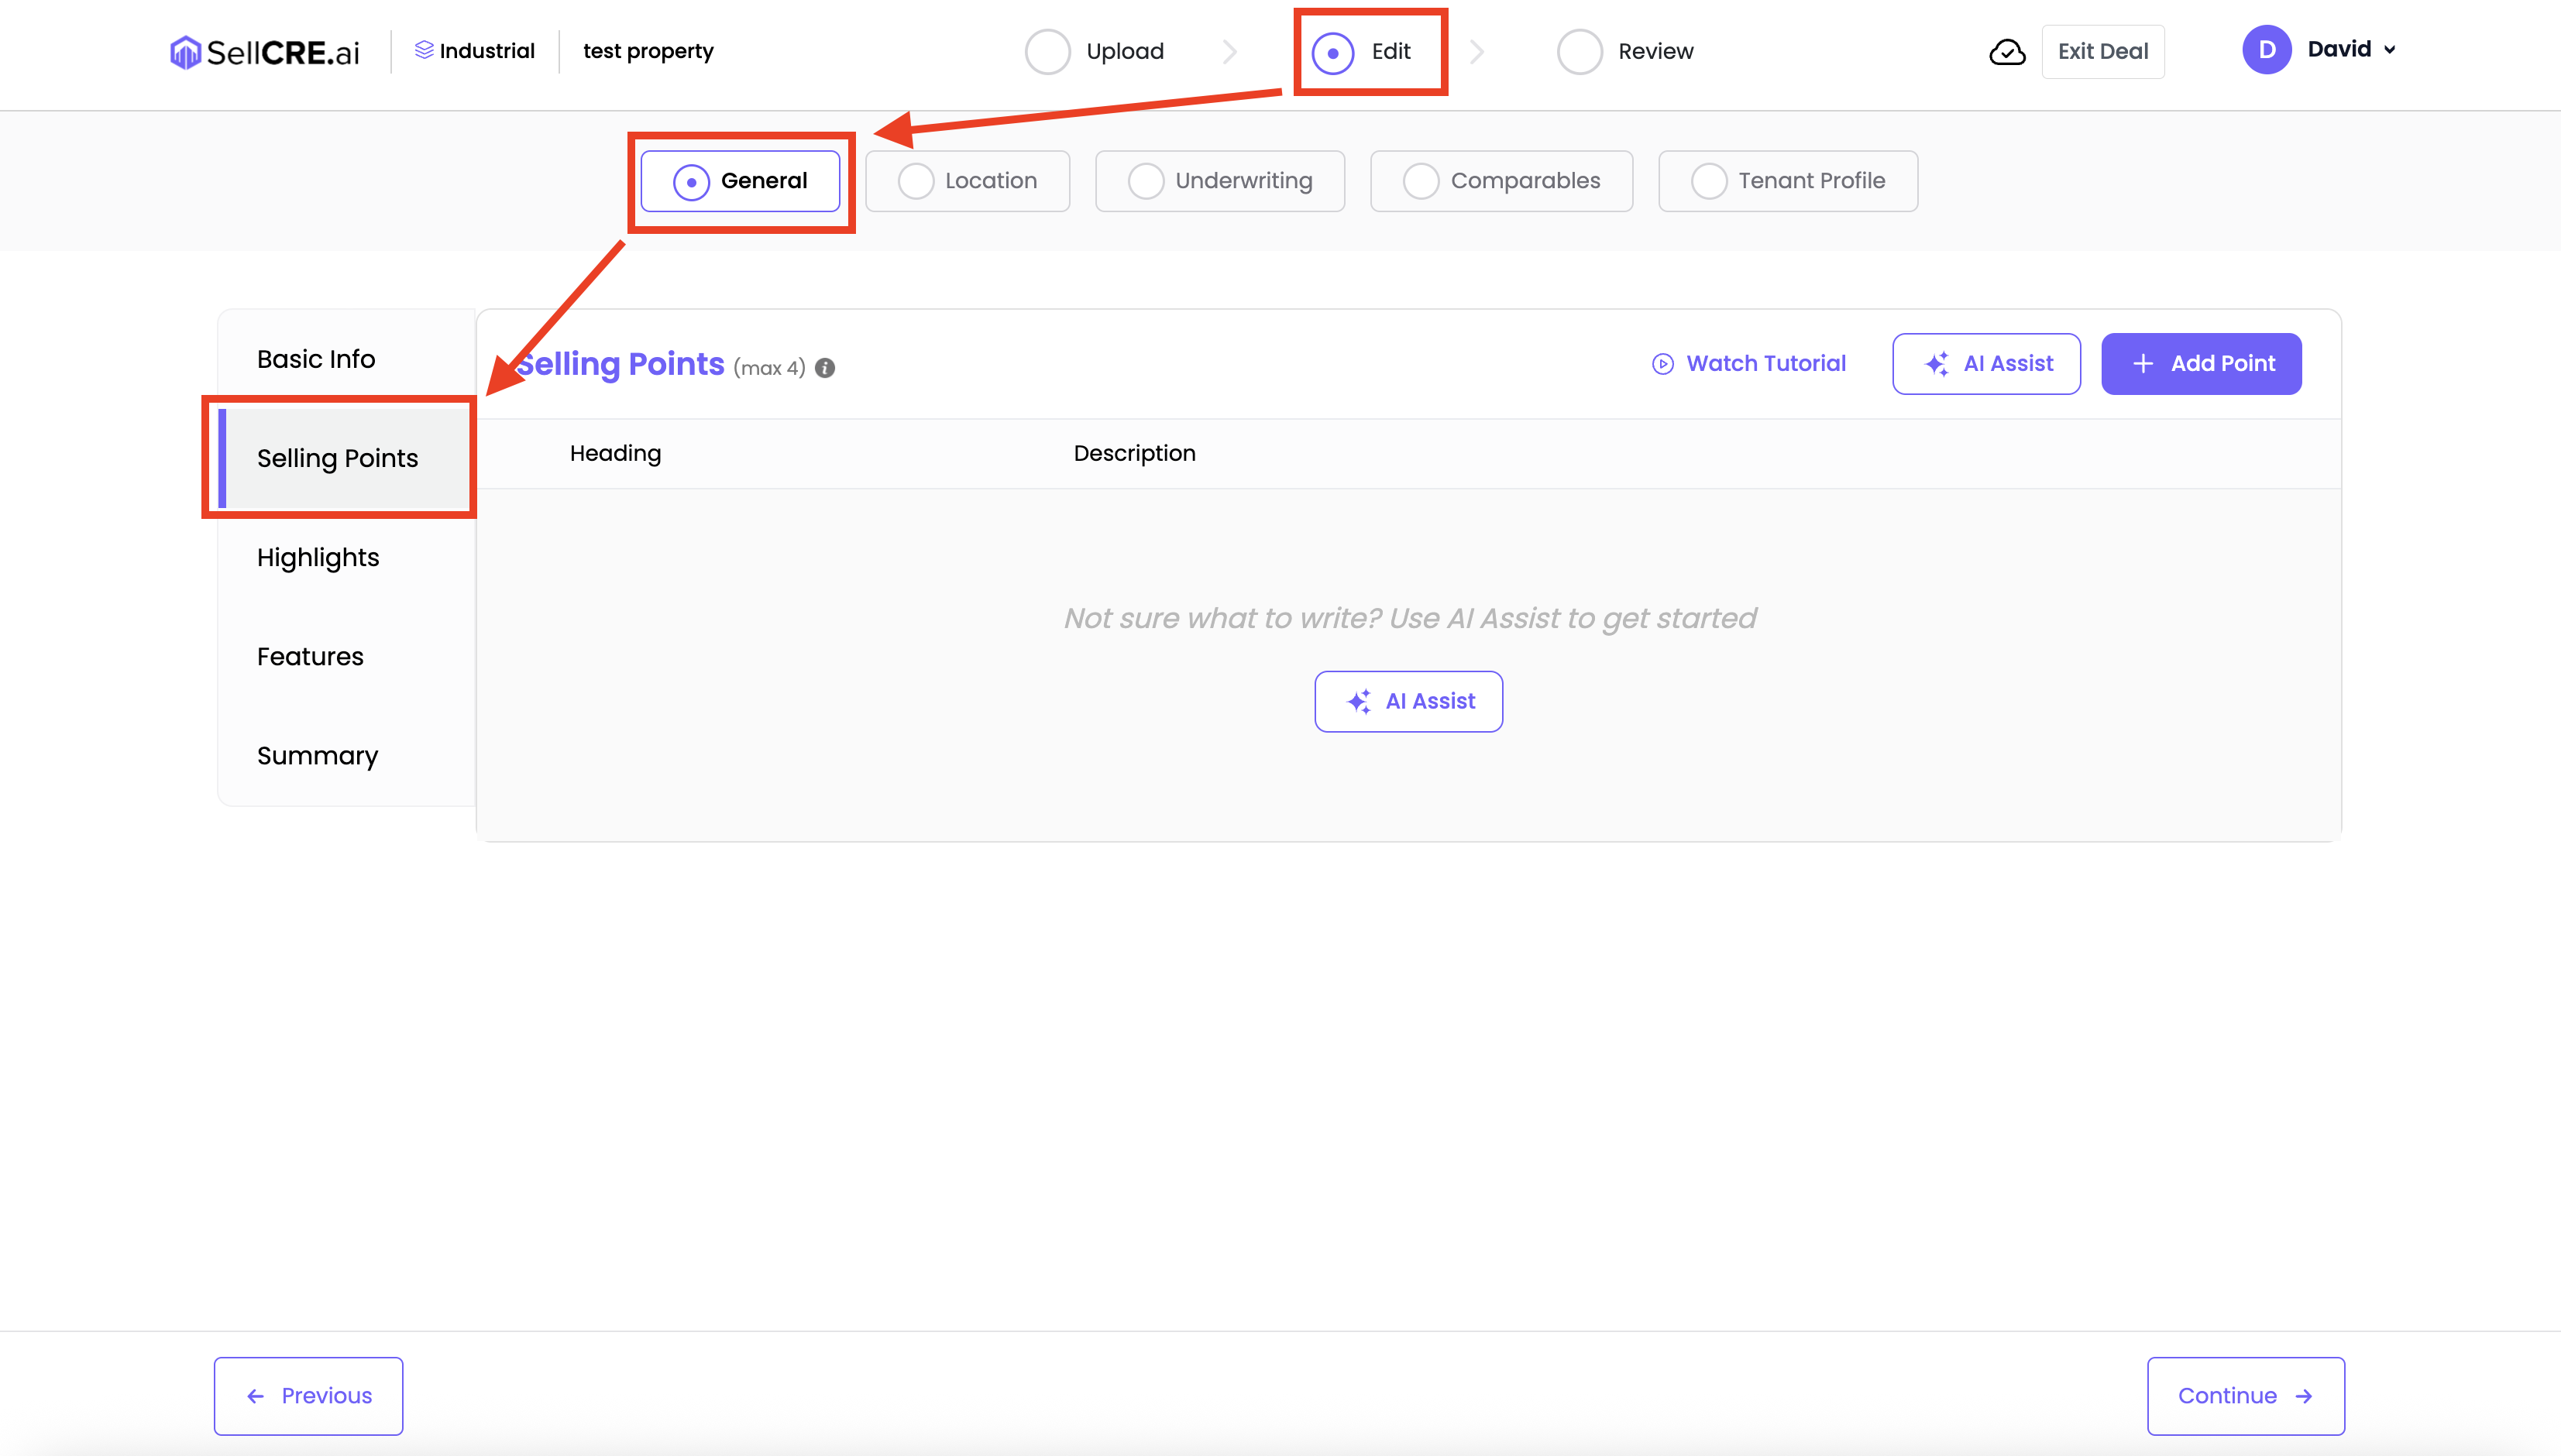Click the chevron after Upload step
This screenshot has width=2561, height=1456.
click(1229, 52)
